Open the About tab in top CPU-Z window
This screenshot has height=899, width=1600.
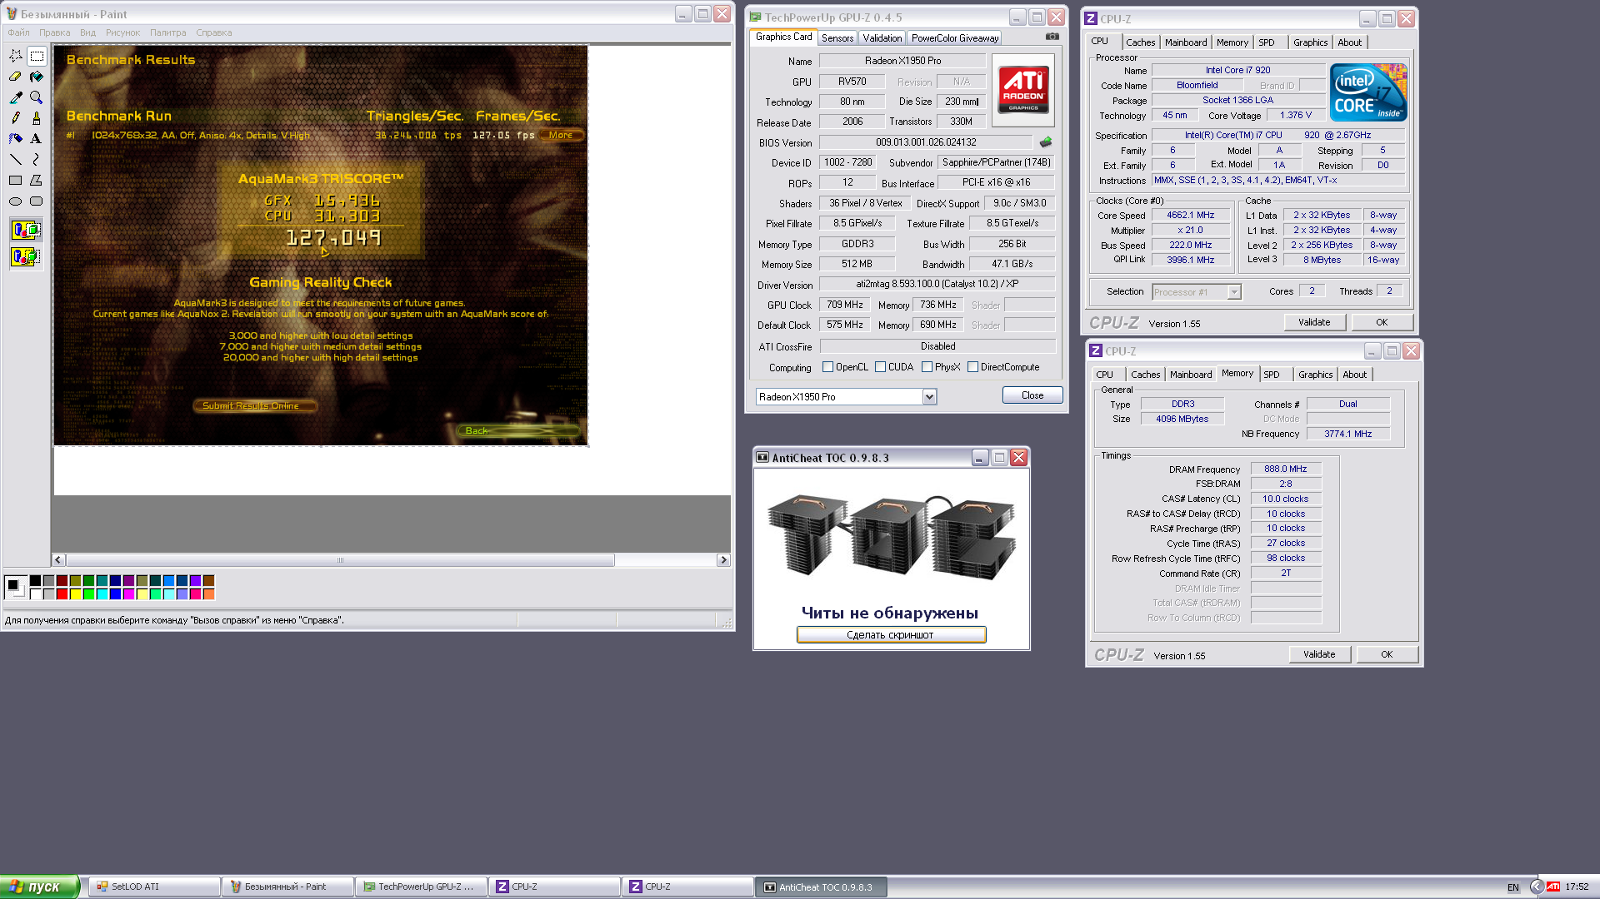pos(1350,43)
